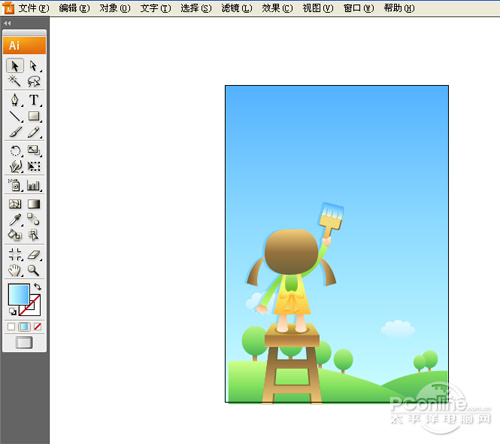Select the Free Transform tool
500x444 pixels.
point(34,166)
